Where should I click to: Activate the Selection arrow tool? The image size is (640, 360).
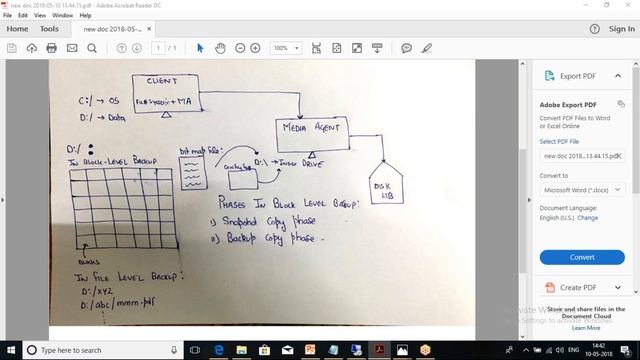200,48
